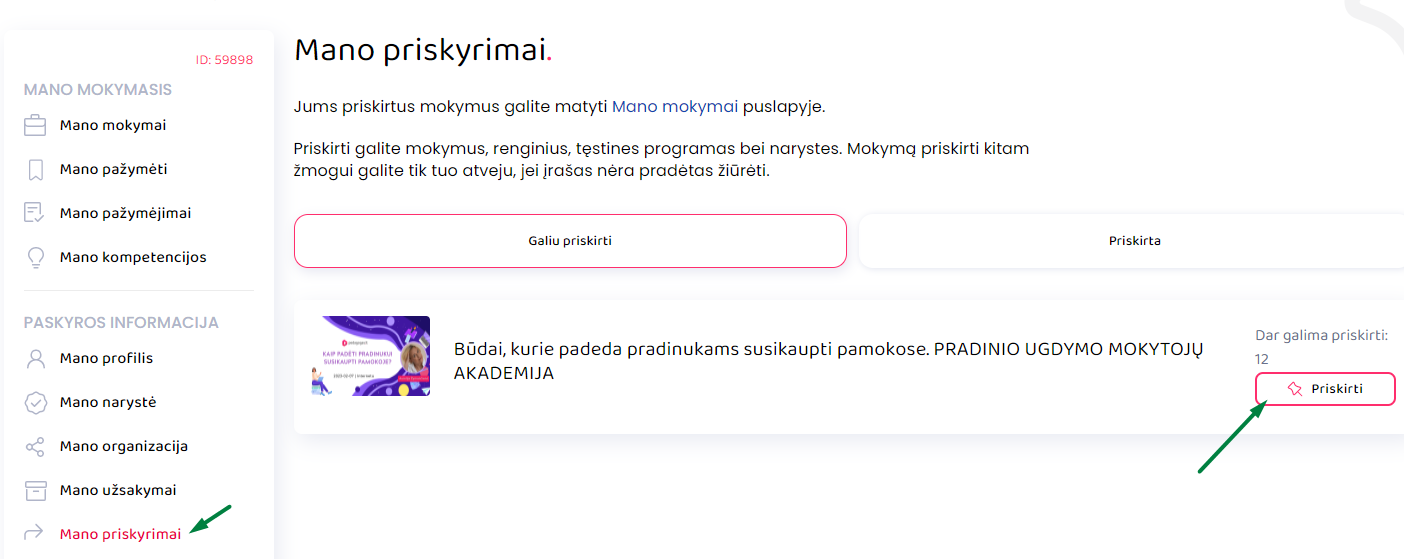1404x559 pixels.
Task: Switch to the Priskirta tab
Action: click(1134, 241)
